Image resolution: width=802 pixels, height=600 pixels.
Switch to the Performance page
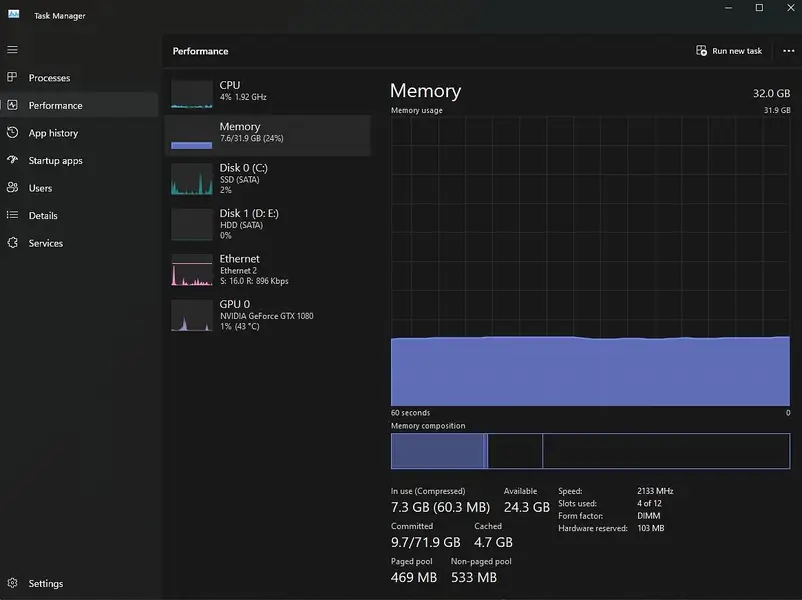click(x=79, y=105)
